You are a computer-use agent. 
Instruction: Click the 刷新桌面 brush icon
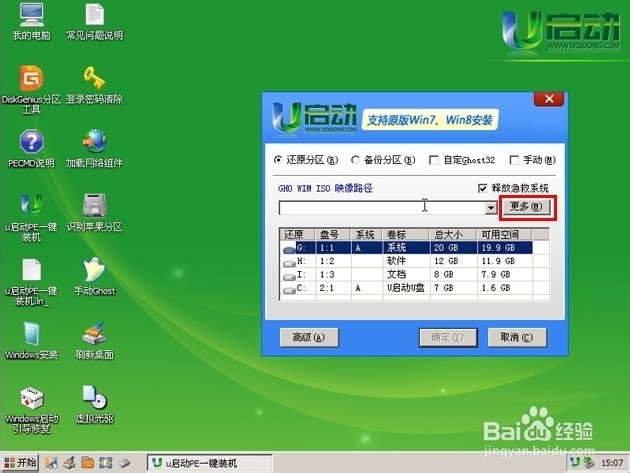point(95,341)
